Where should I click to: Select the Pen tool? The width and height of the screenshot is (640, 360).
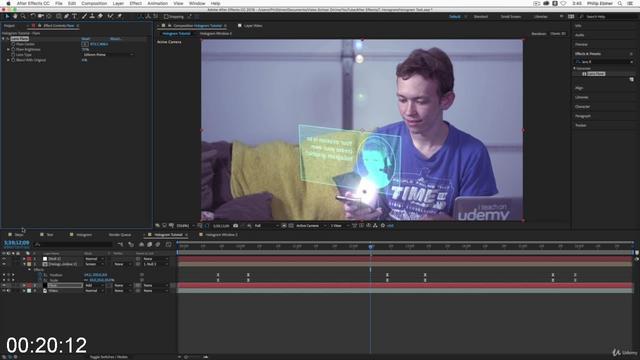[x=67, y=16]
